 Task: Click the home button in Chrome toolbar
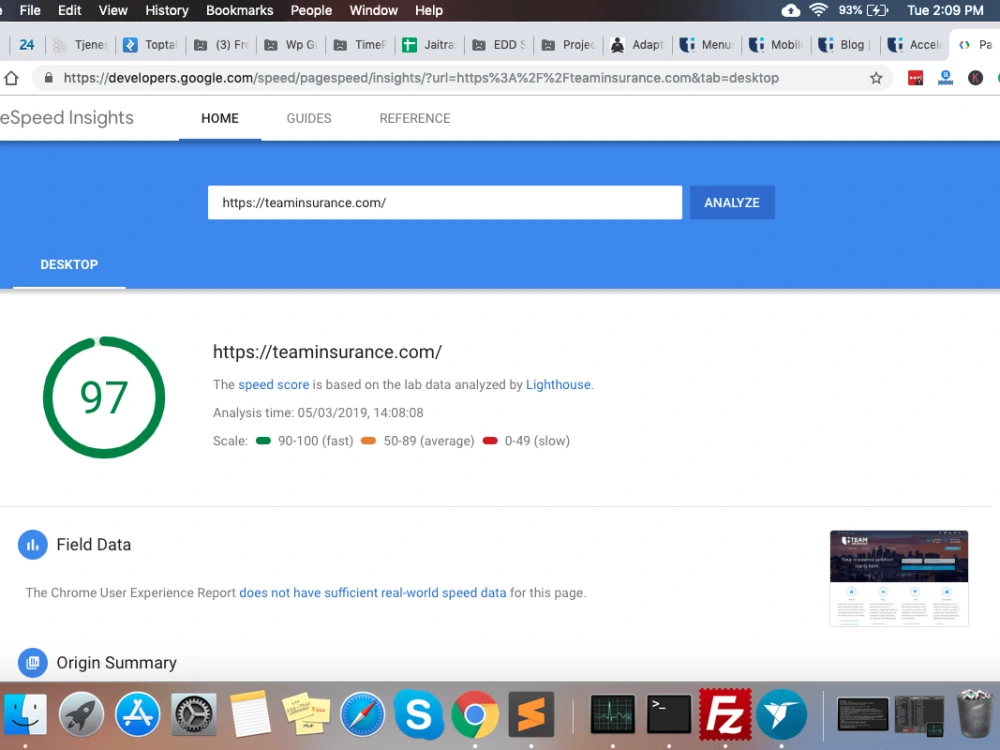pos(11,78)
